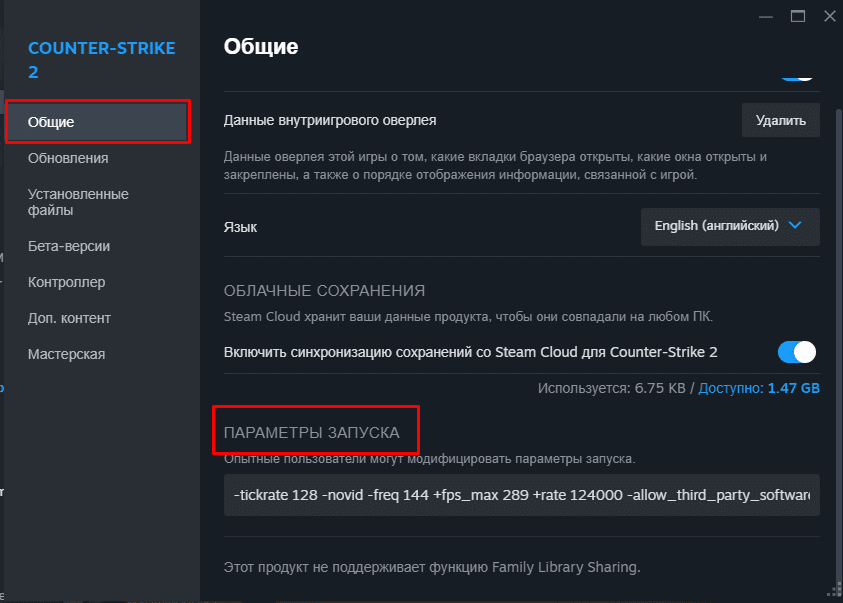The image size is (843, 603).
Task: Открыть выпадающий список выбора языка
Action: (729, 226)
